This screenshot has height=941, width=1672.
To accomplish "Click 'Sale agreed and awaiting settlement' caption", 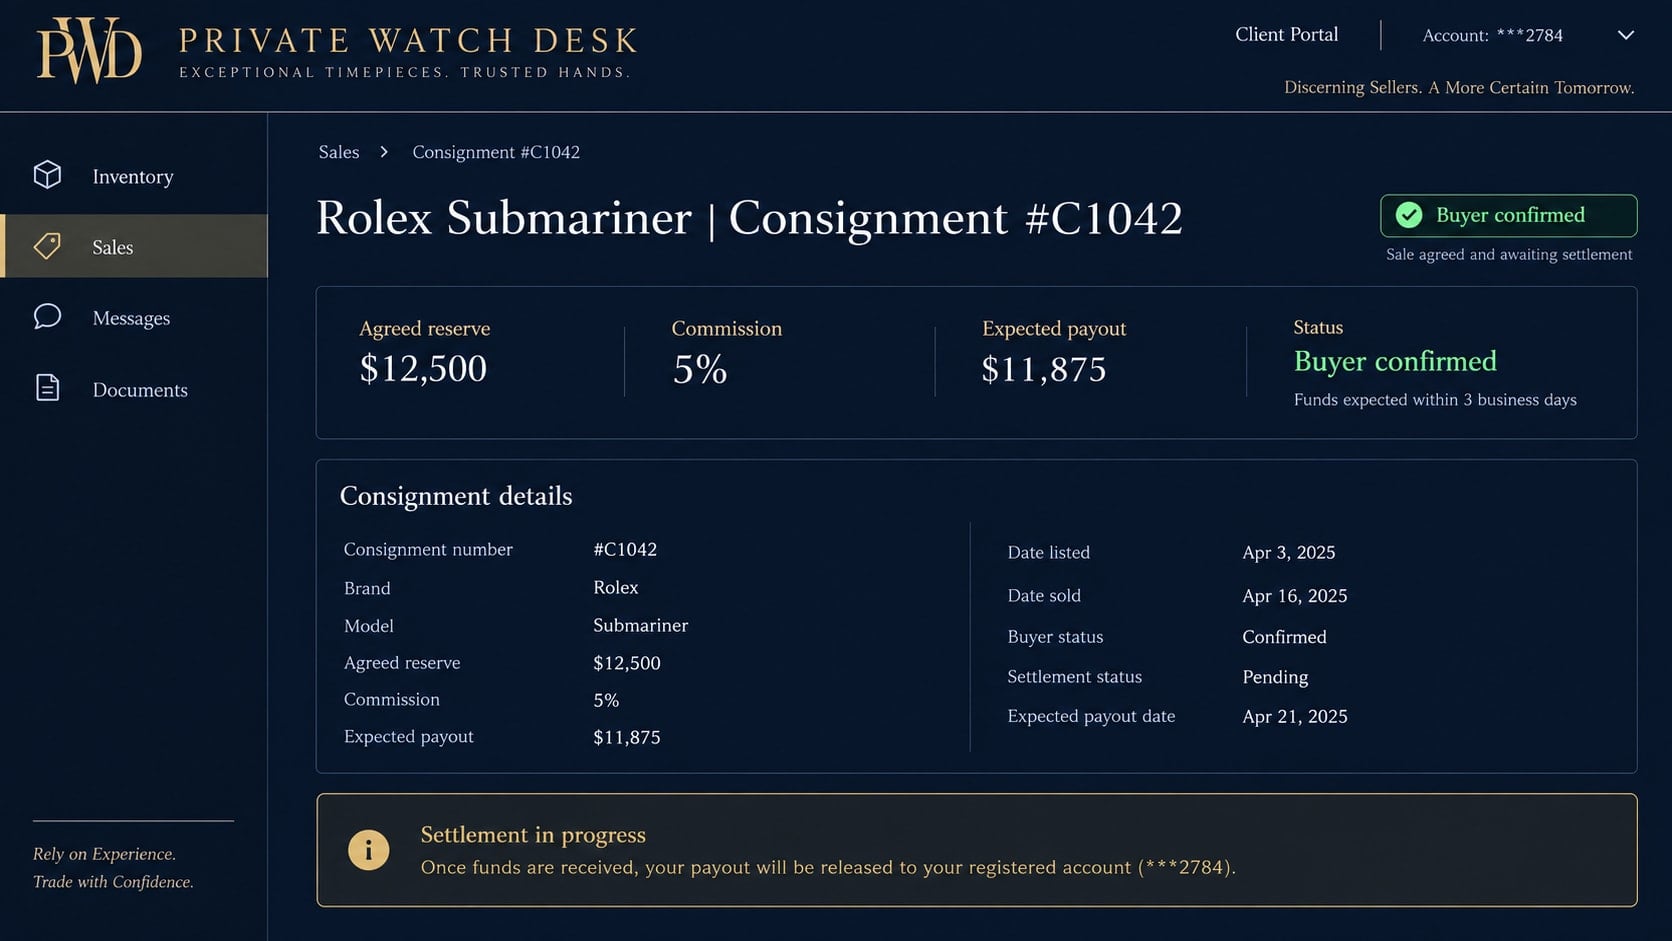I will click(x=1509, y=255).
